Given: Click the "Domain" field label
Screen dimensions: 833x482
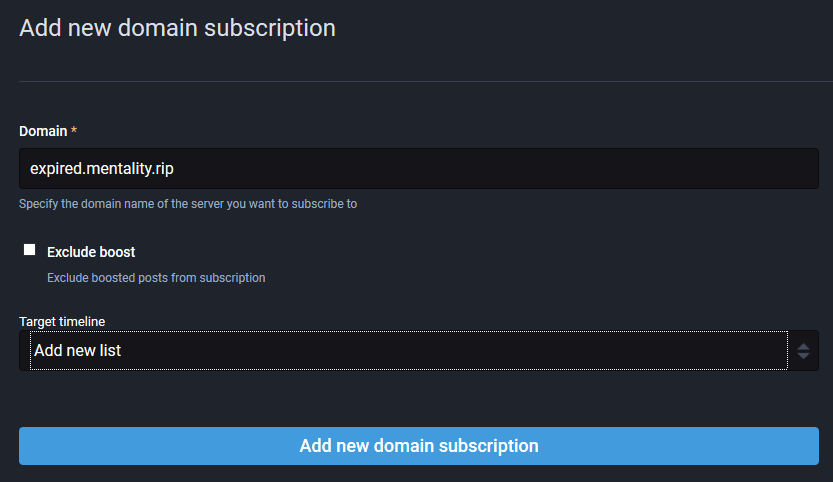Looking at the screenshot, I should coord(43,131).
